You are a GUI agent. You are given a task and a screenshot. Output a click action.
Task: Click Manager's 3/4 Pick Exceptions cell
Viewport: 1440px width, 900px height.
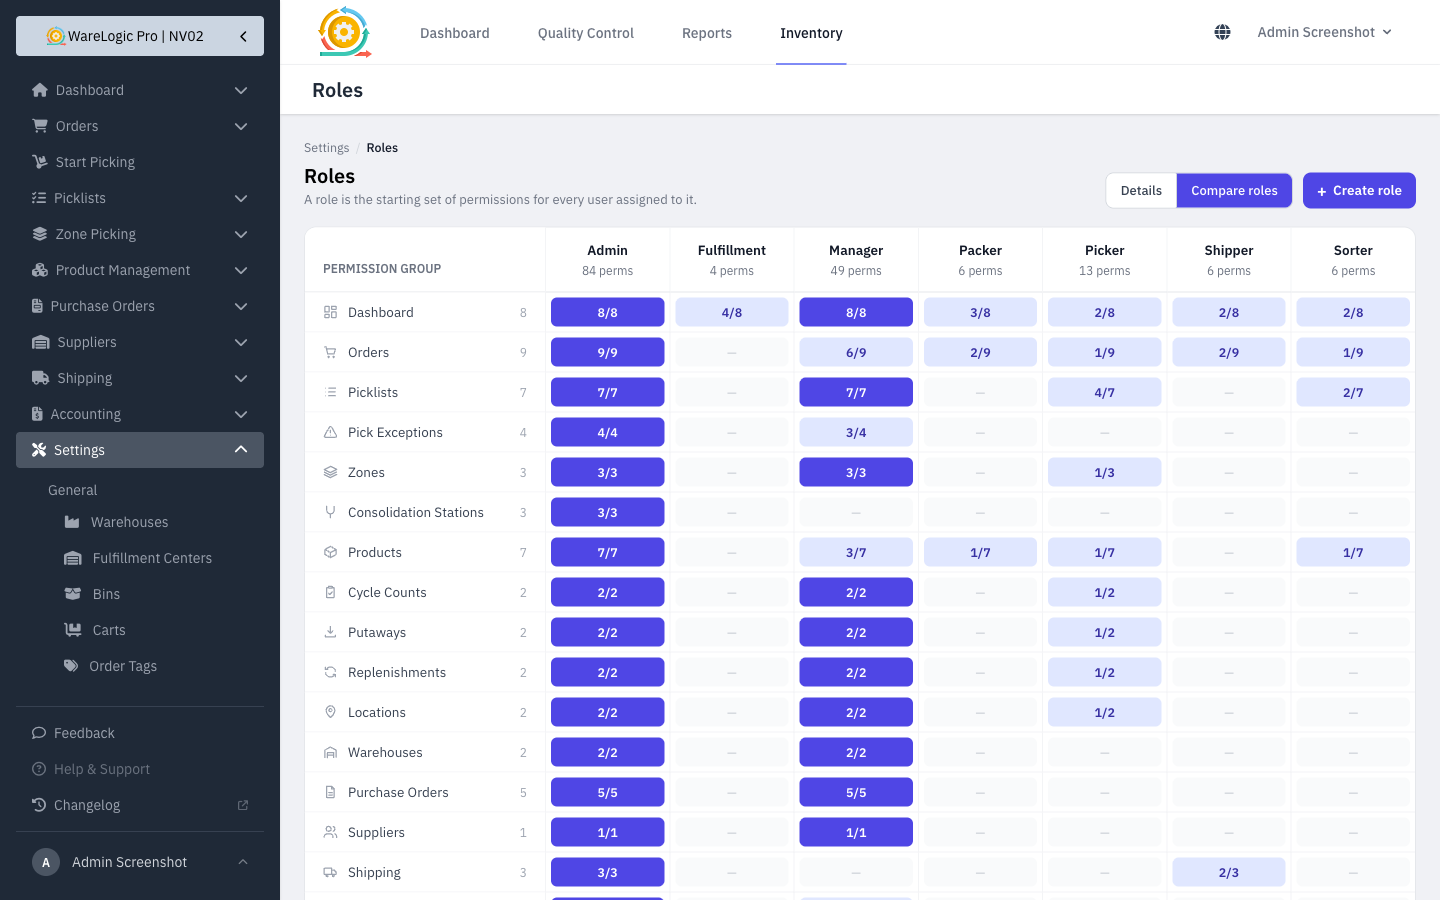coord(856,432)
